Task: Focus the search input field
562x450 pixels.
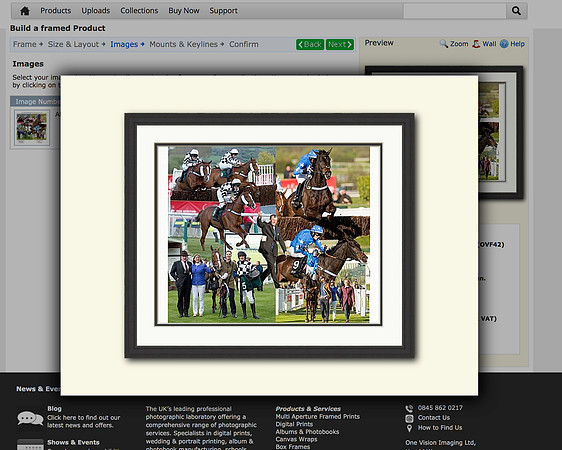Action: [x=454, y=11]
